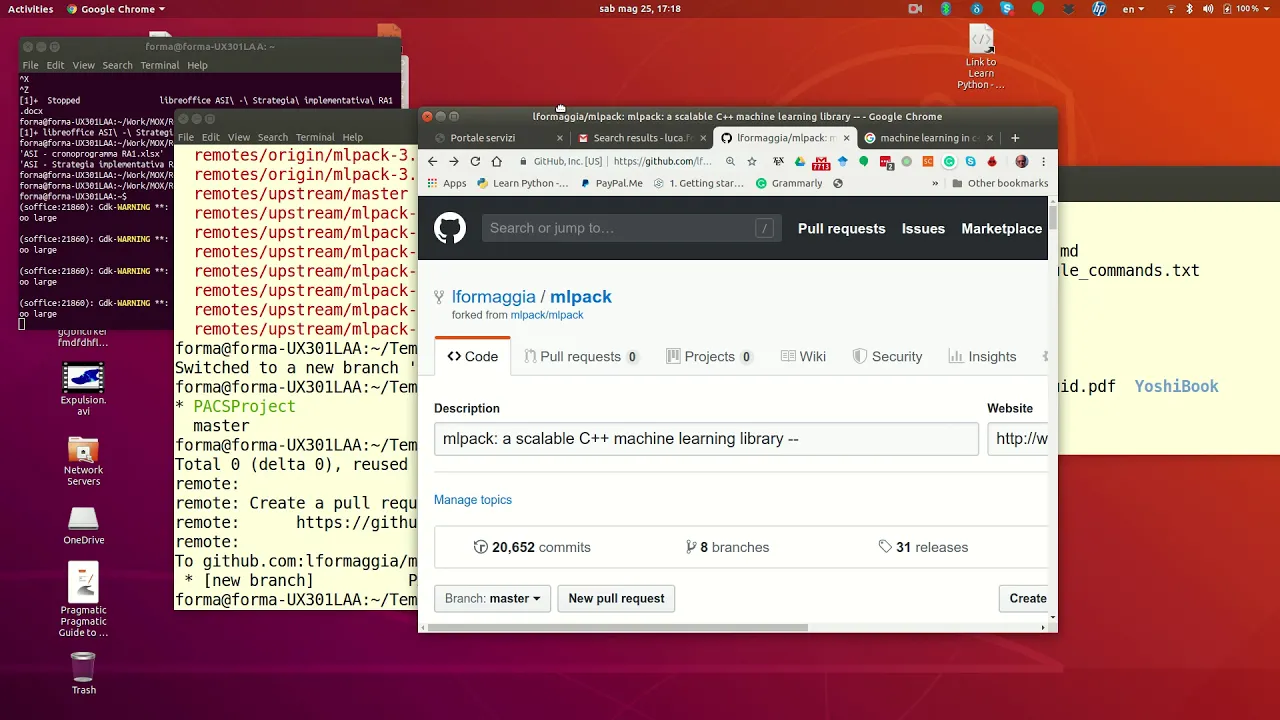The image size is (1280, 720).
Task: Open the new tab plus button
Action: (x=1015, y=138)
